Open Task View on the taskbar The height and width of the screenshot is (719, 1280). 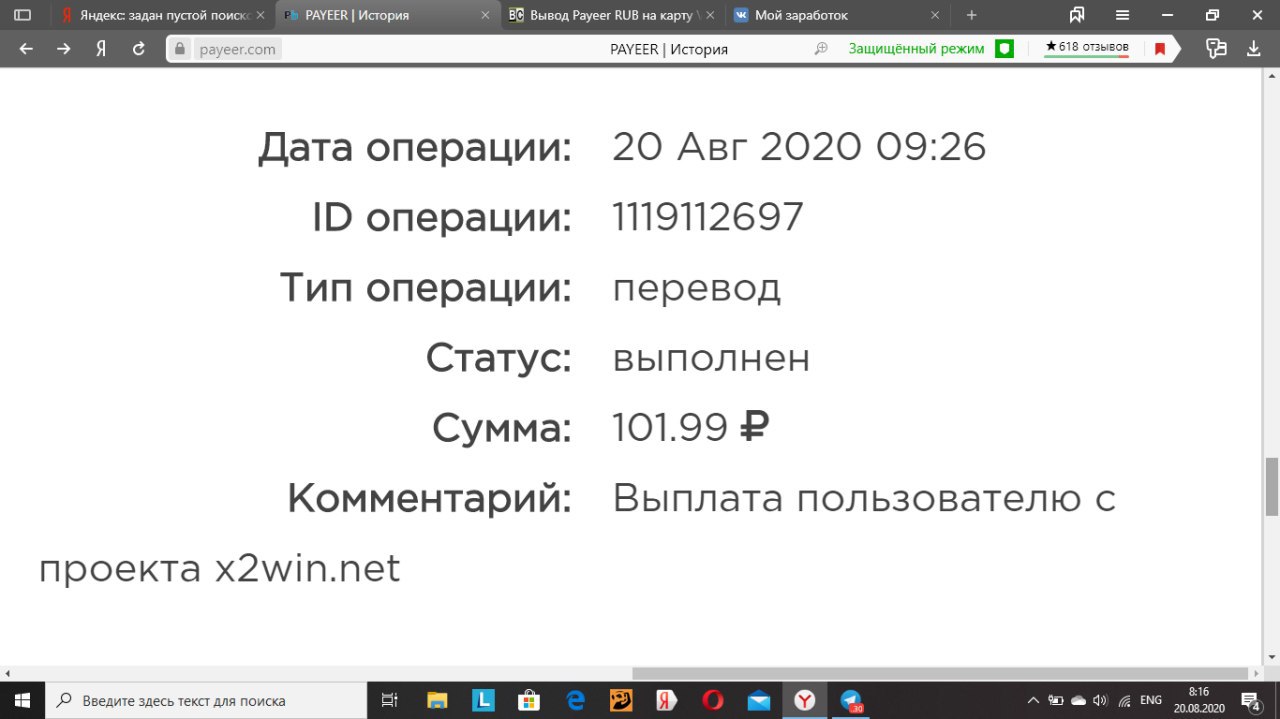pos(391,700)
